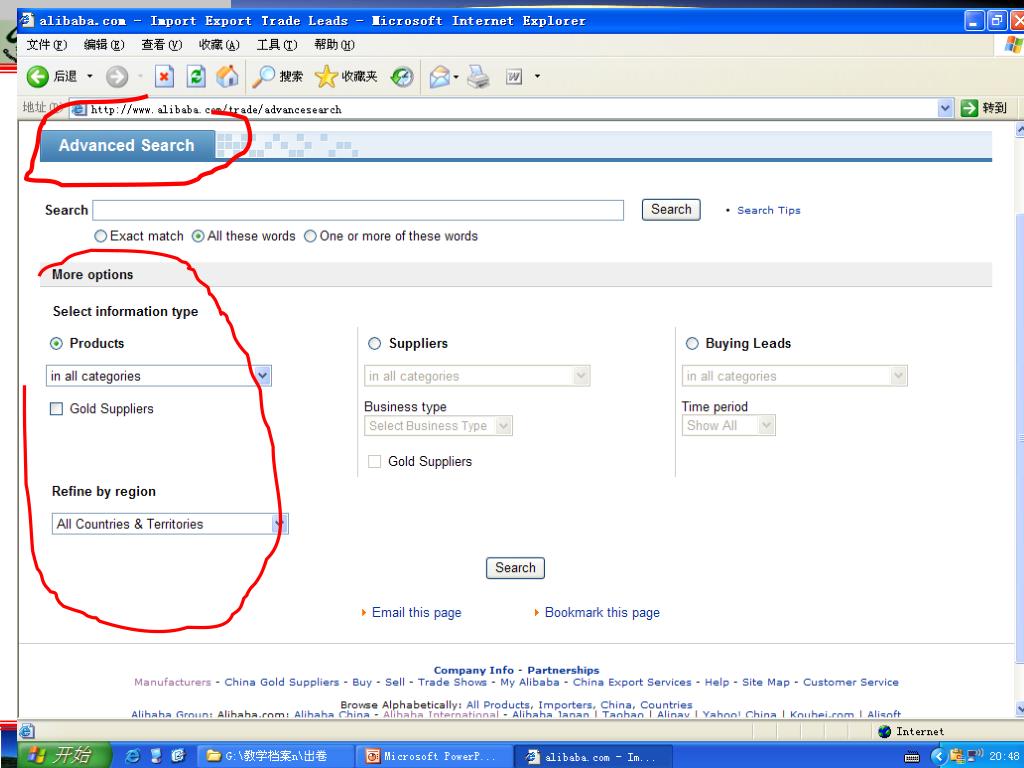
Task: Open the 编辑(E) menu
Action: coord(104,44)
